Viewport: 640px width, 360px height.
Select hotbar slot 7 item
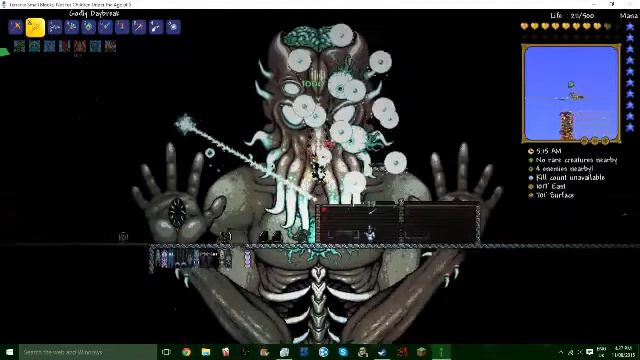(x=122, y=27)
